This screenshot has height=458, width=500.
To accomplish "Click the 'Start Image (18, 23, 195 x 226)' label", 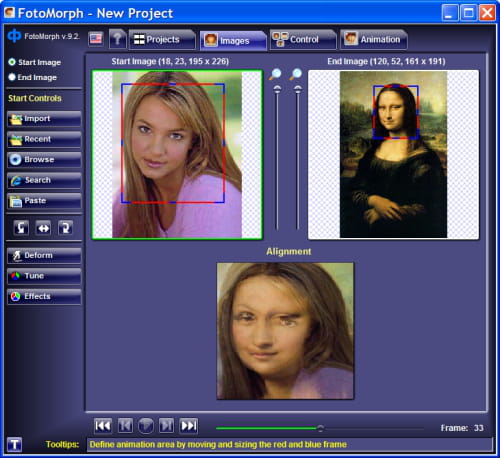I will click(x=170, y=61).
